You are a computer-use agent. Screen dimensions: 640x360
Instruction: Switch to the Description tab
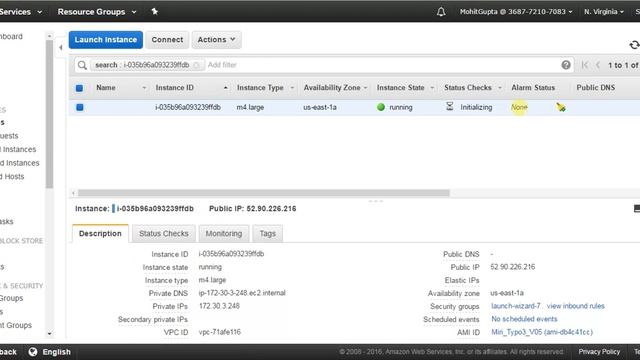(100, 233)
